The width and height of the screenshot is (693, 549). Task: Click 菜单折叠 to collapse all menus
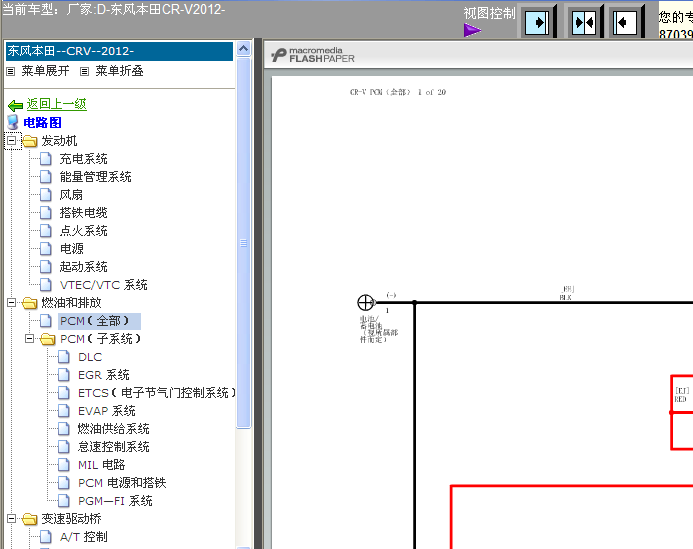tap(120, 71)
